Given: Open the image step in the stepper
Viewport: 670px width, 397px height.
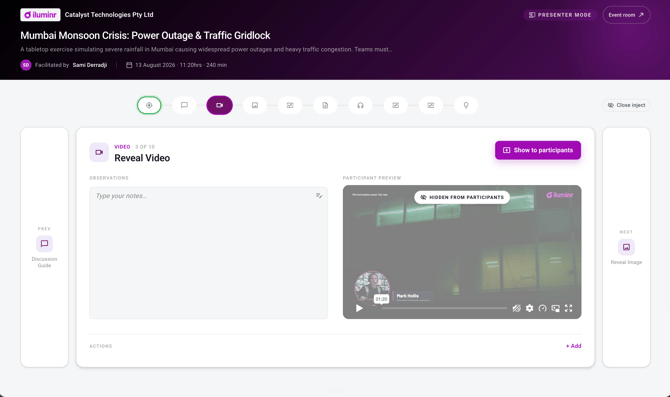Looking at the screenshot, I should click(x=255, y=105).
